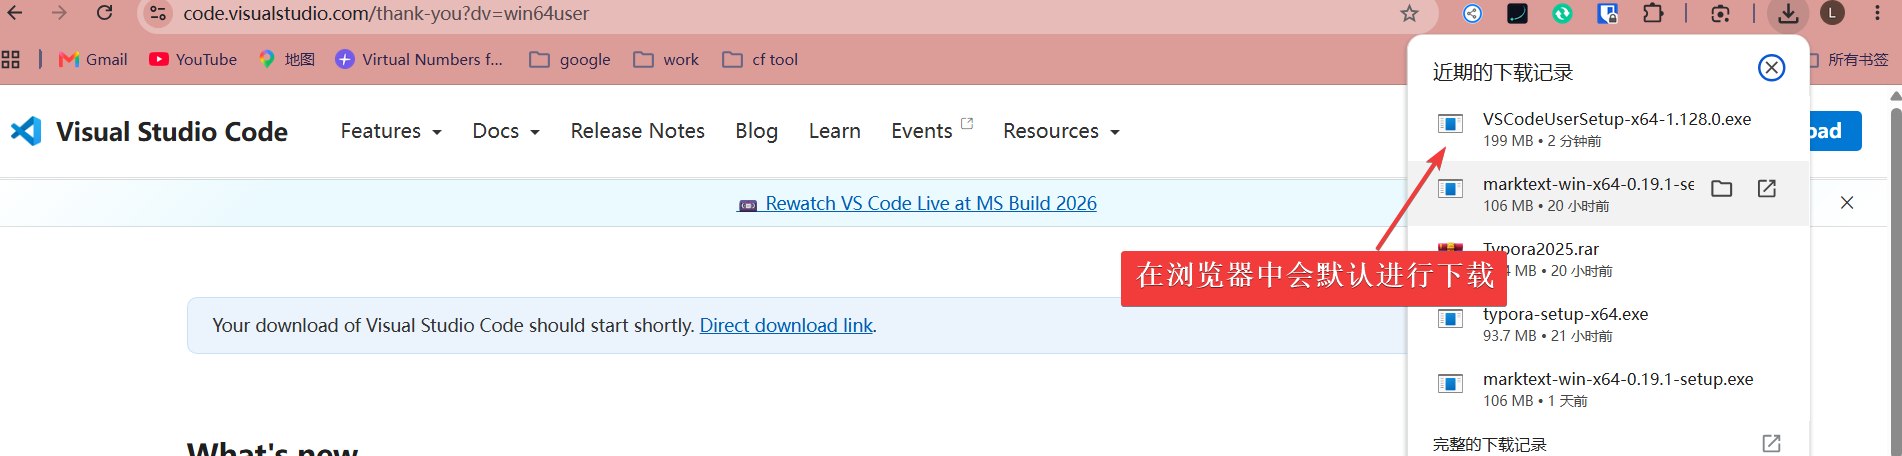Click icon of marktext downloaded 1 天前
The width and height of the screenshot is (1902, 456).
[x=1450, y=384]
